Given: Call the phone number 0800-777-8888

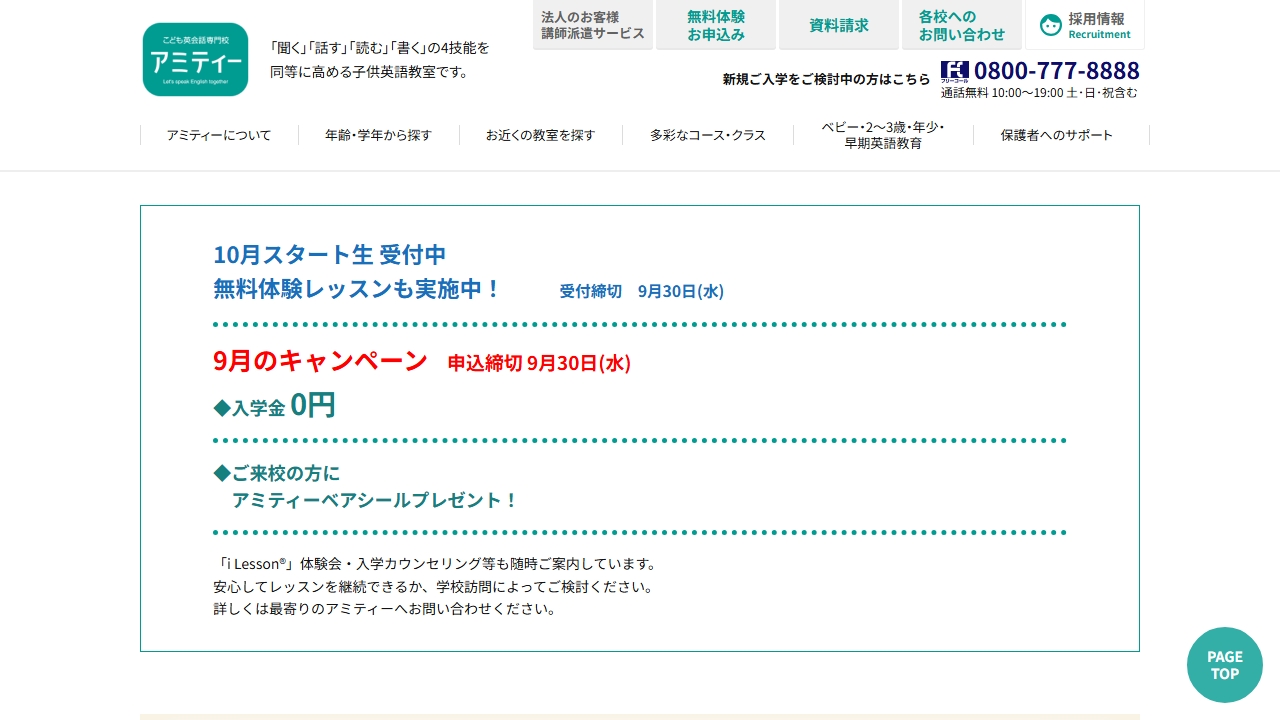Looking at the screenshot, I should pos(1056,71).
